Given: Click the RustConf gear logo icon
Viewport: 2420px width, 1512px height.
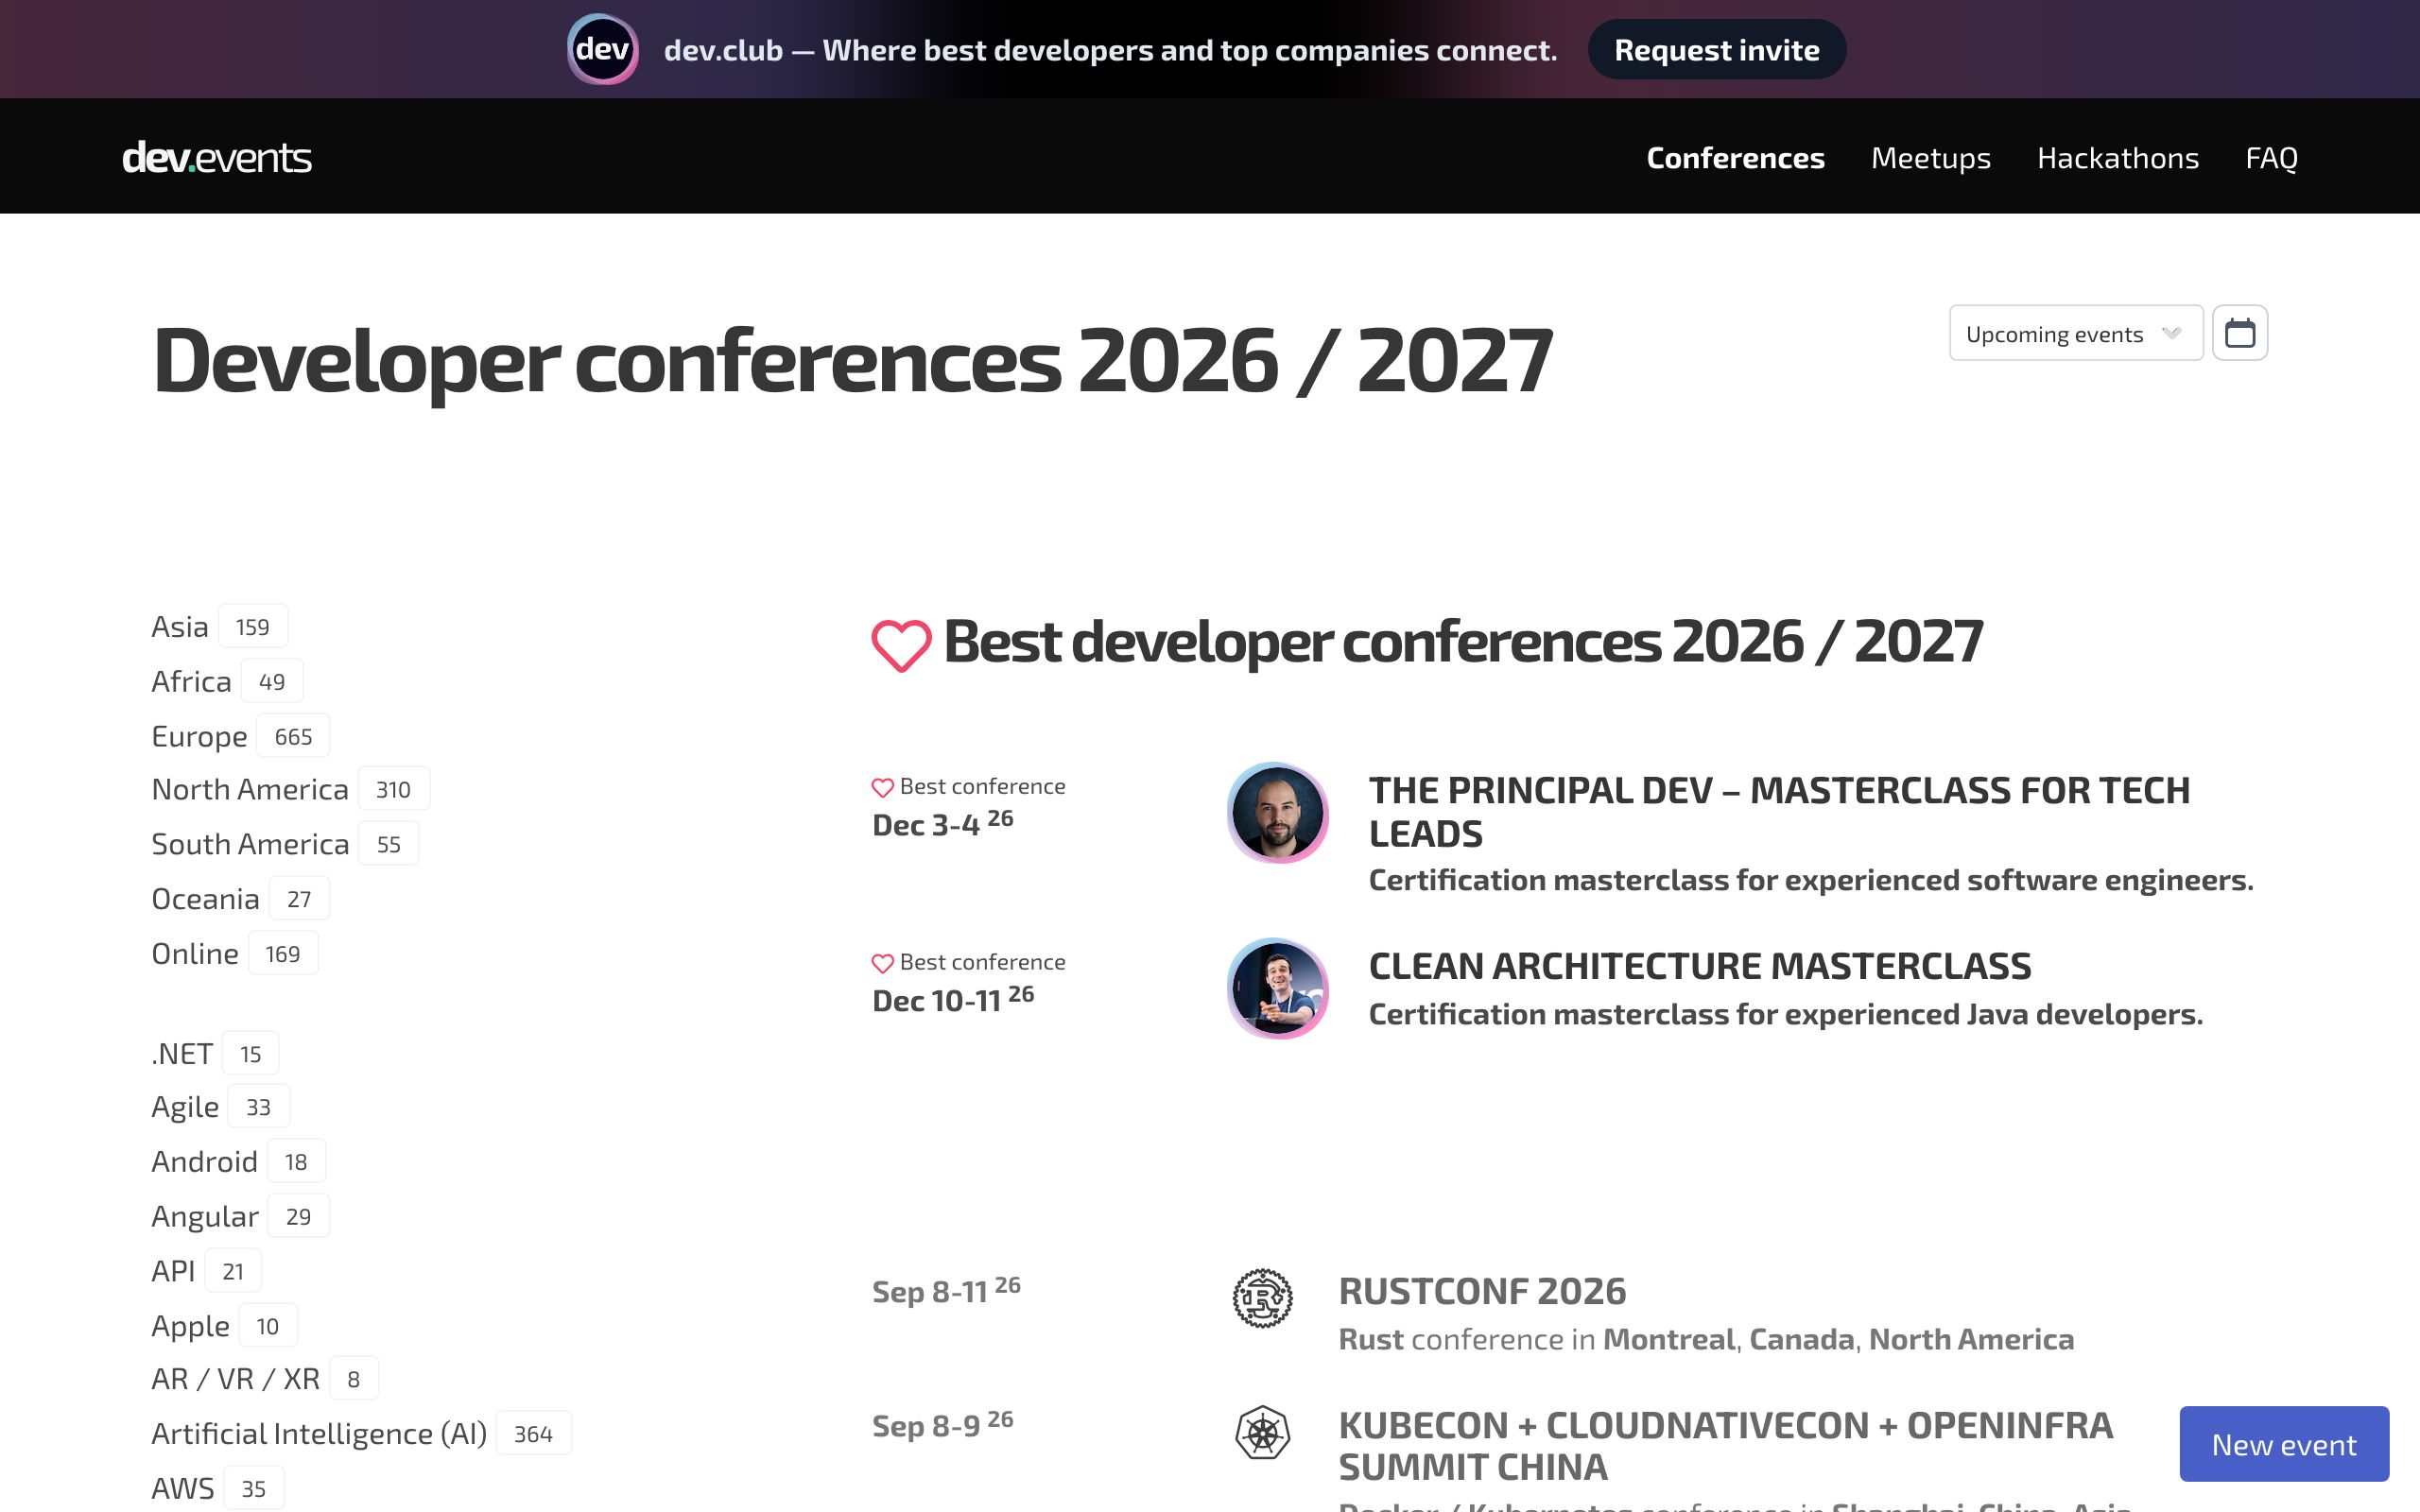Looking at the screenshot, I should click(1262, 1298).
